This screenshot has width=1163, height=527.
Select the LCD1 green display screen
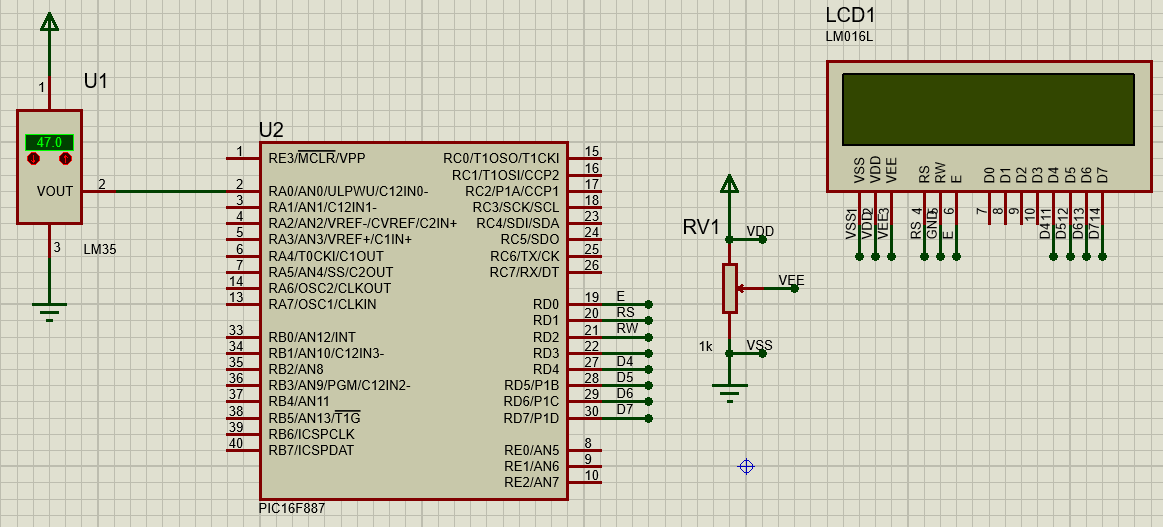(988, 109)
